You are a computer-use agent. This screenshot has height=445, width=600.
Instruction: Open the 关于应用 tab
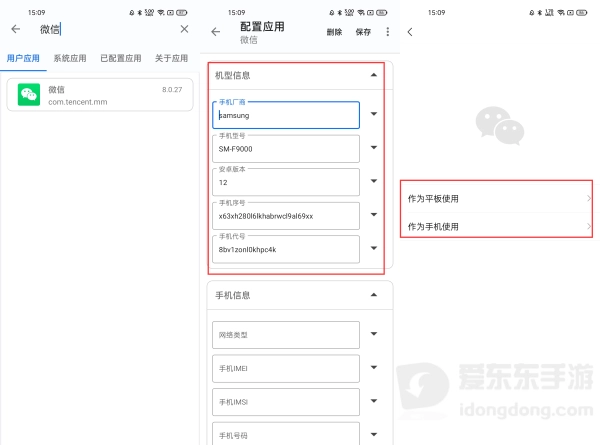click(171, 58)
